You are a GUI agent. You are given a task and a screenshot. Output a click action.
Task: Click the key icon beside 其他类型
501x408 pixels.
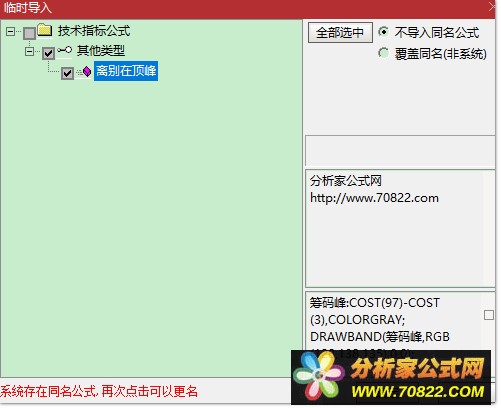click(64, 50)
